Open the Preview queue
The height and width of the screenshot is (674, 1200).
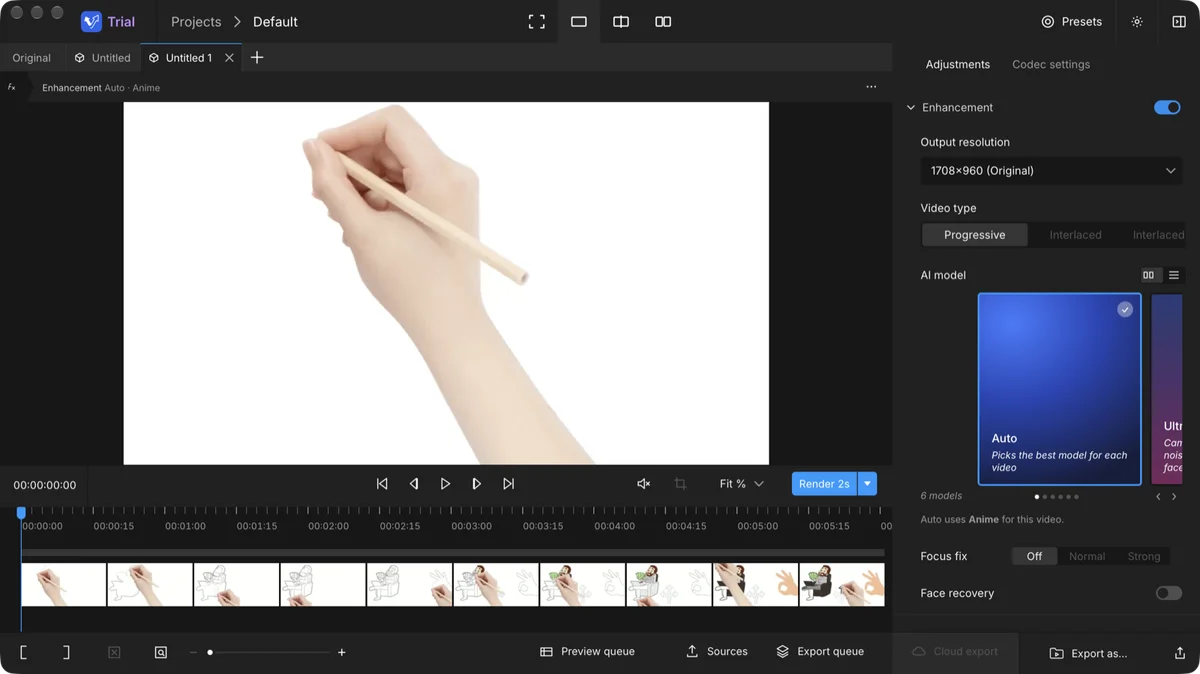(x=587, y=652)
